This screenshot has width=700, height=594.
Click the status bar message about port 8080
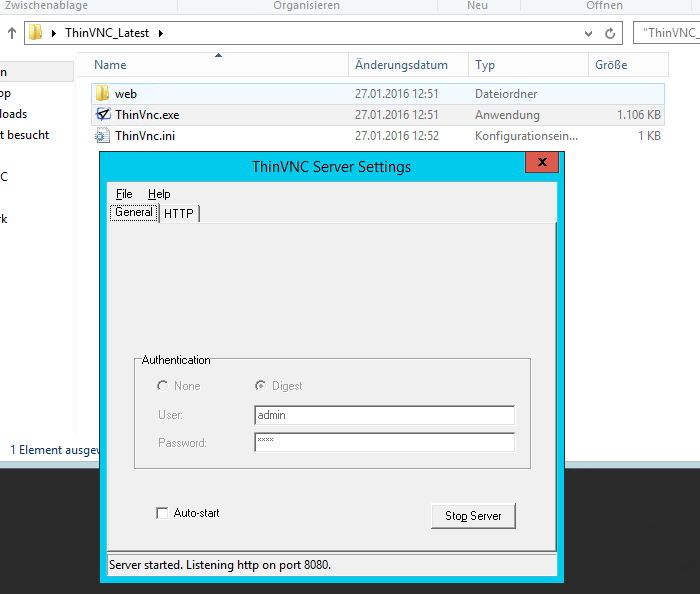[220, 565]
